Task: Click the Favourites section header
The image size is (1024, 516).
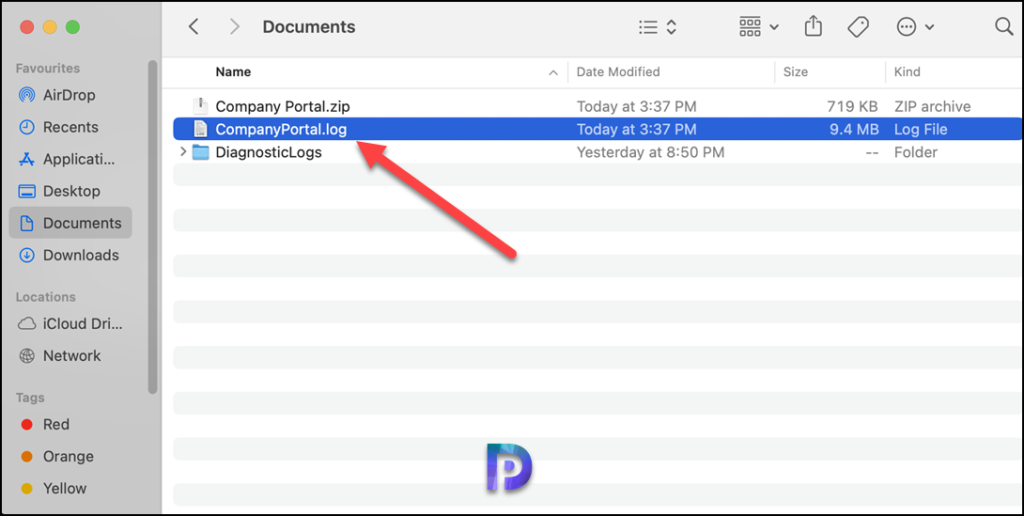Action: tap(48, 69)
